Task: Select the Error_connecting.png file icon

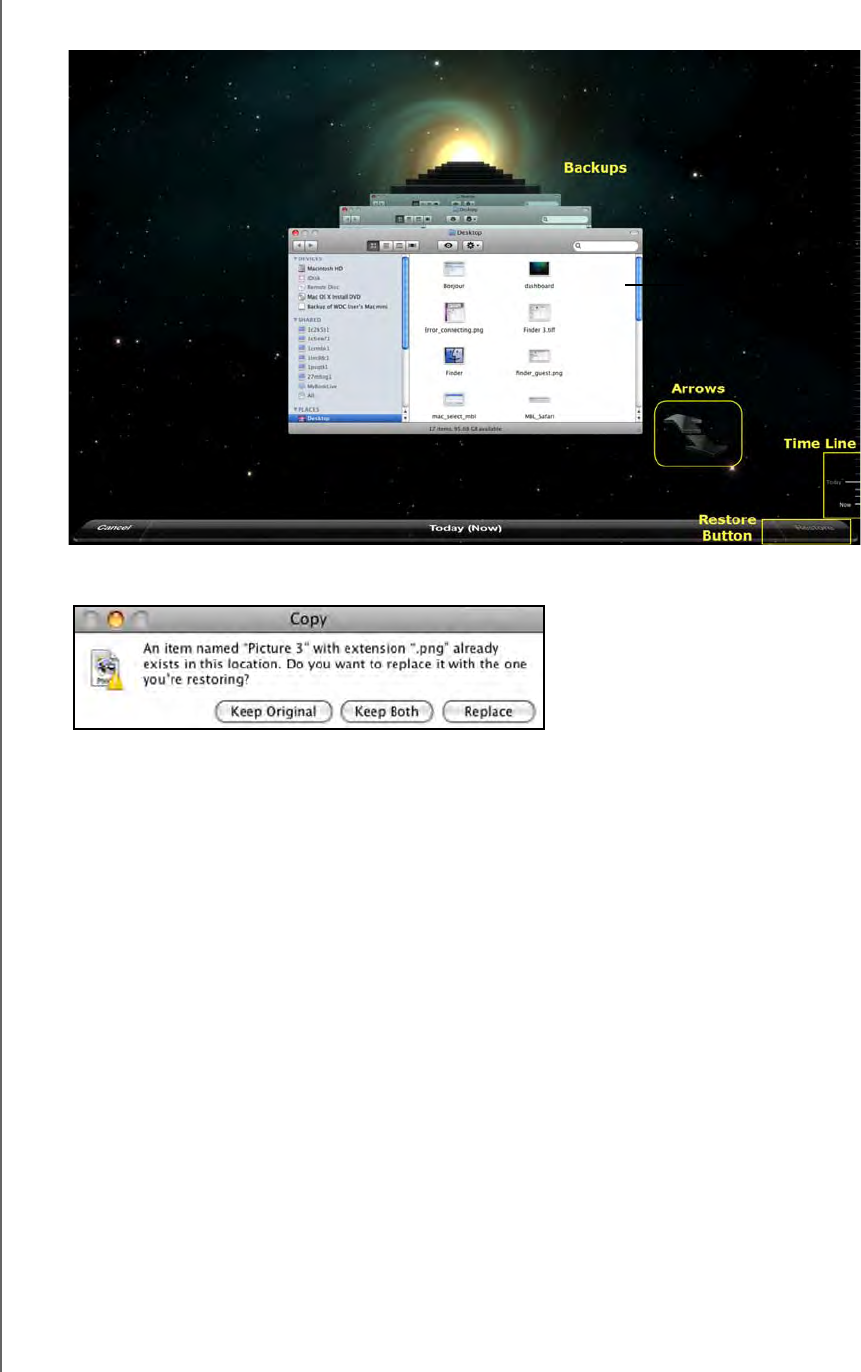Action: click(x=454, y=312)
